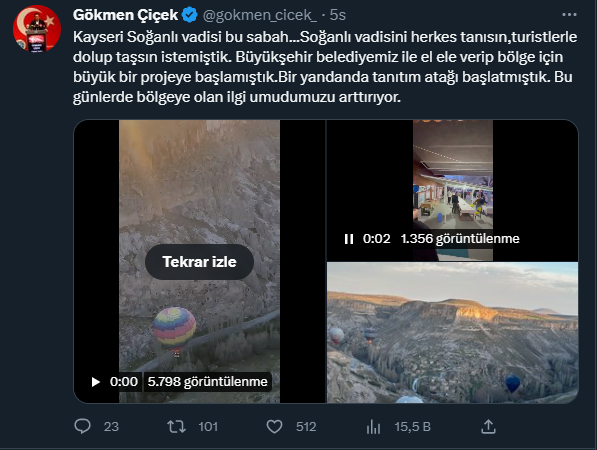Click the blue verified badge
This screenshot has height=450, width=597.
189,15
